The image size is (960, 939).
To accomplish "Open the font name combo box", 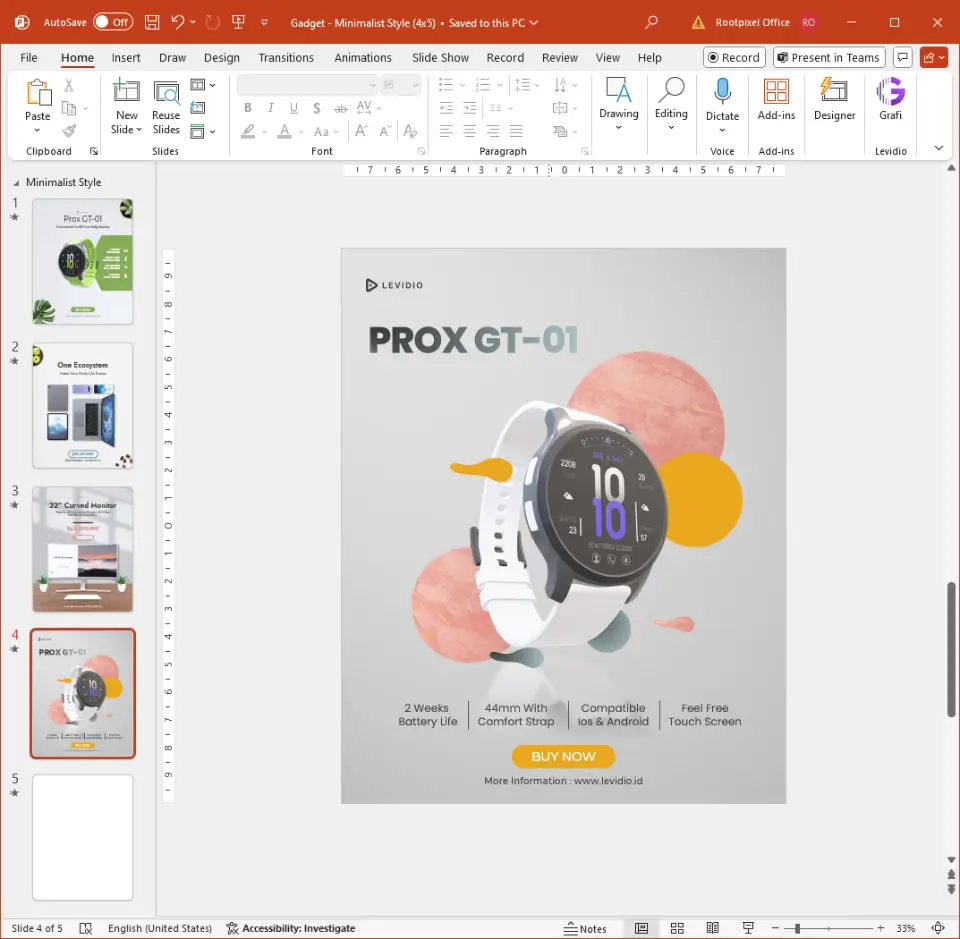I will coord(307,84).
